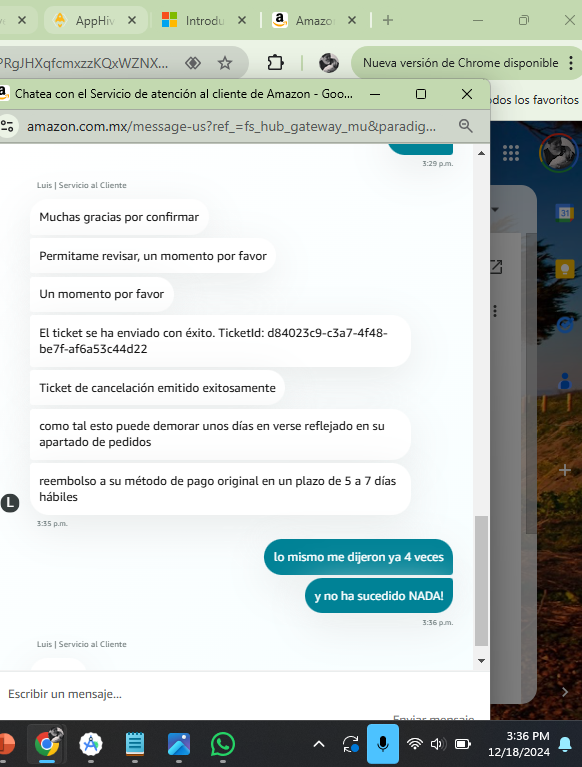The width and height of the screenshot is (582, 767).
Task: Open WhatsApp from the taskbar
Action: point(223,744)
